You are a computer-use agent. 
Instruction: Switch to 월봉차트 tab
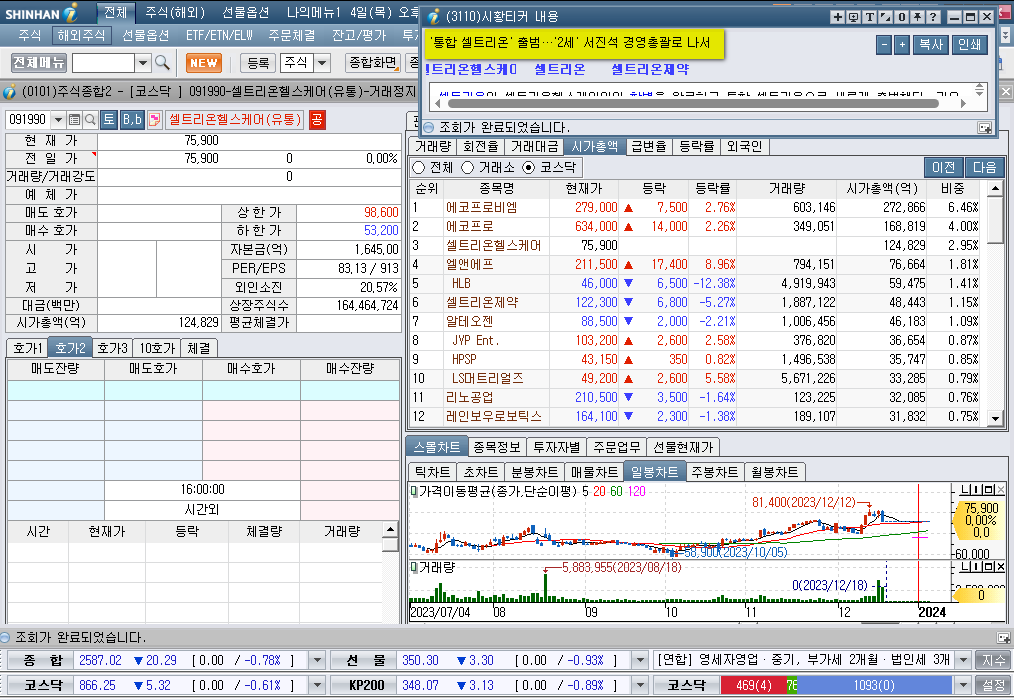(775, 472)
